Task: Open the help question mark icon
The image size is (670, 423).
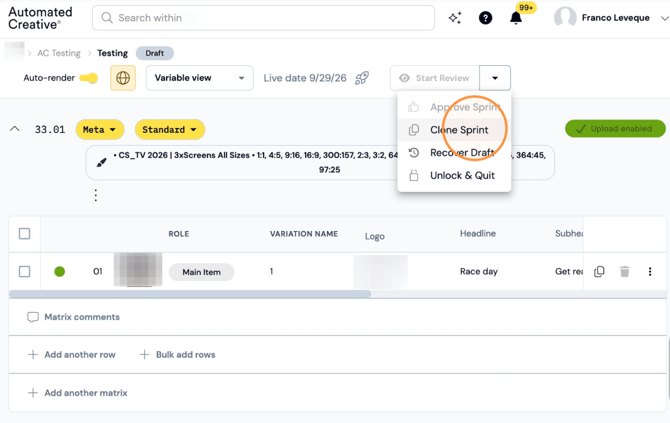Action: pyautogui.click(x=485, y=18)
